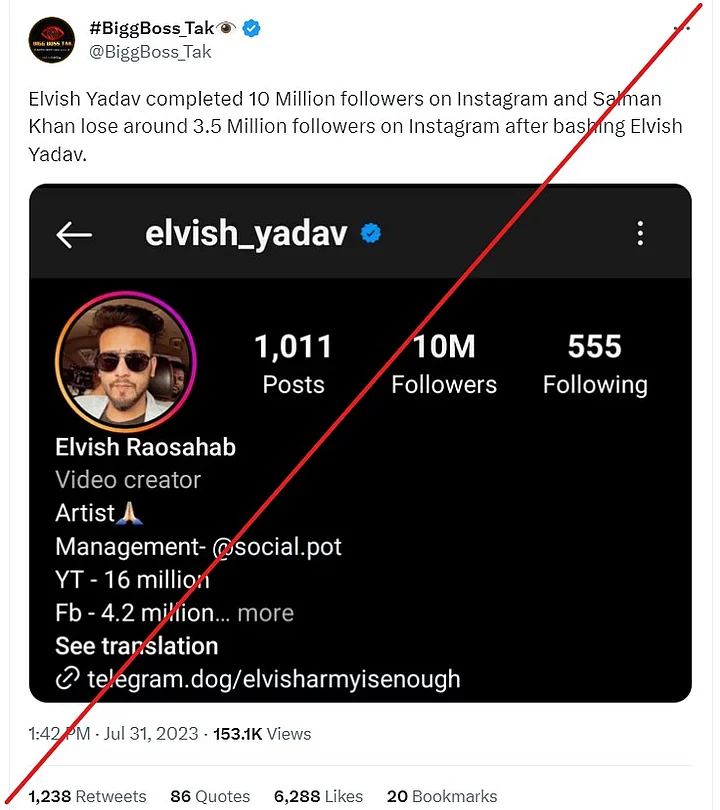
Task: Expand the bio with the 'more' link
Action: coord(267,613)
